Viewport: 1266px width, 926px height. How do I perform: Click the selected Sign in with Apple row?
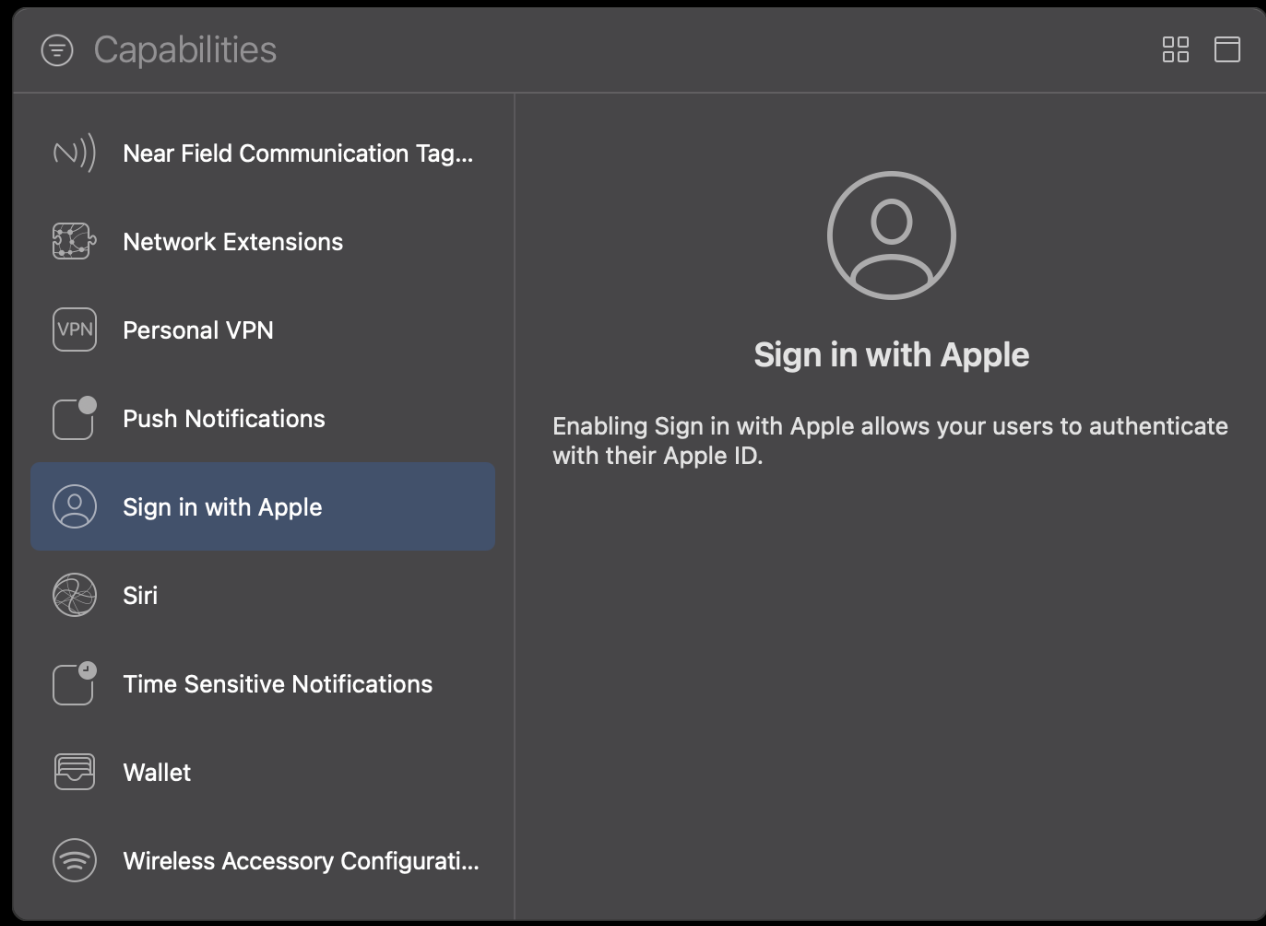[263, 506]
